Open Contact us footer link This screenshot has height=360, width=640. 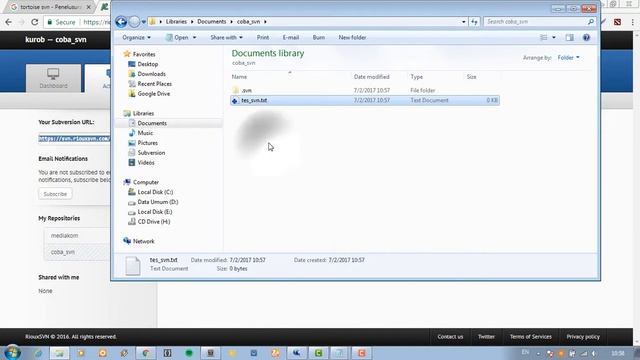[x=450, y=337]
